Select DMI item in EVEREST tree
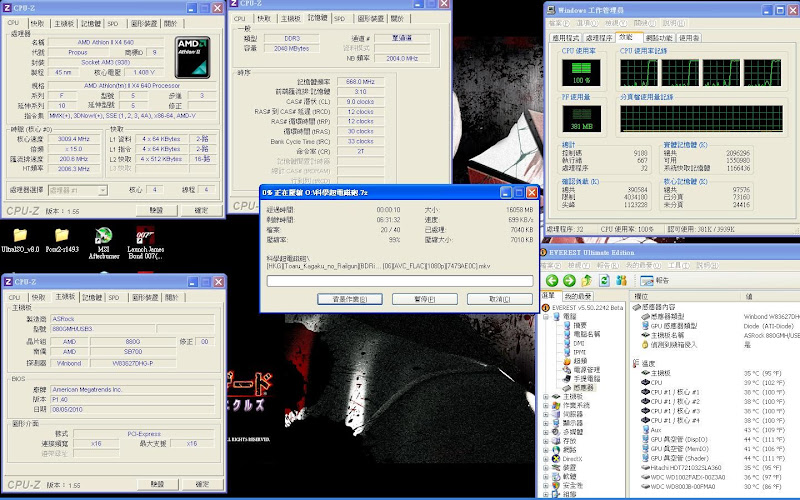Viewport: 800px width, 500px height. (579, 343)
